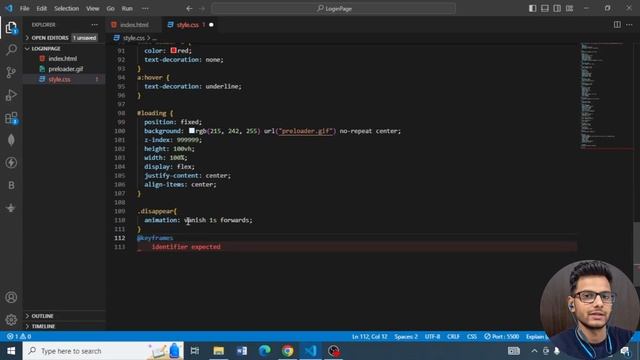Open the Thunder Client lightning icon

(11, 162)
